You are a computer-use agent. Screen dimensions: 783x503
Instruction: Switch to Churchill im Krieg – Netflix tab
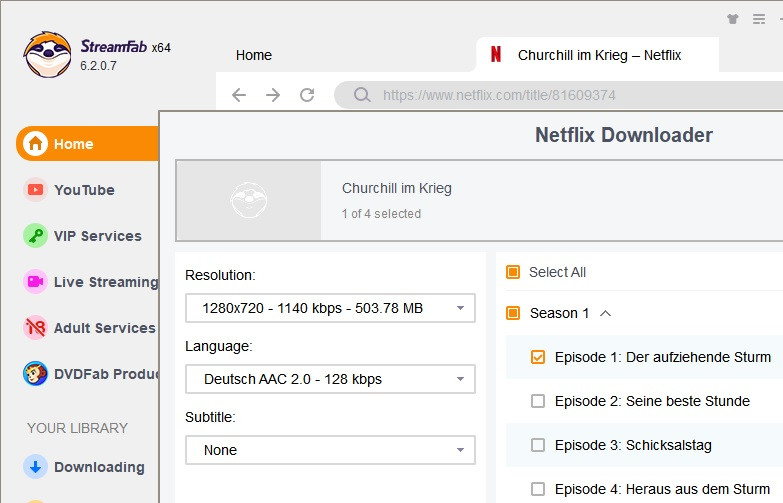(x=597, y=55)
